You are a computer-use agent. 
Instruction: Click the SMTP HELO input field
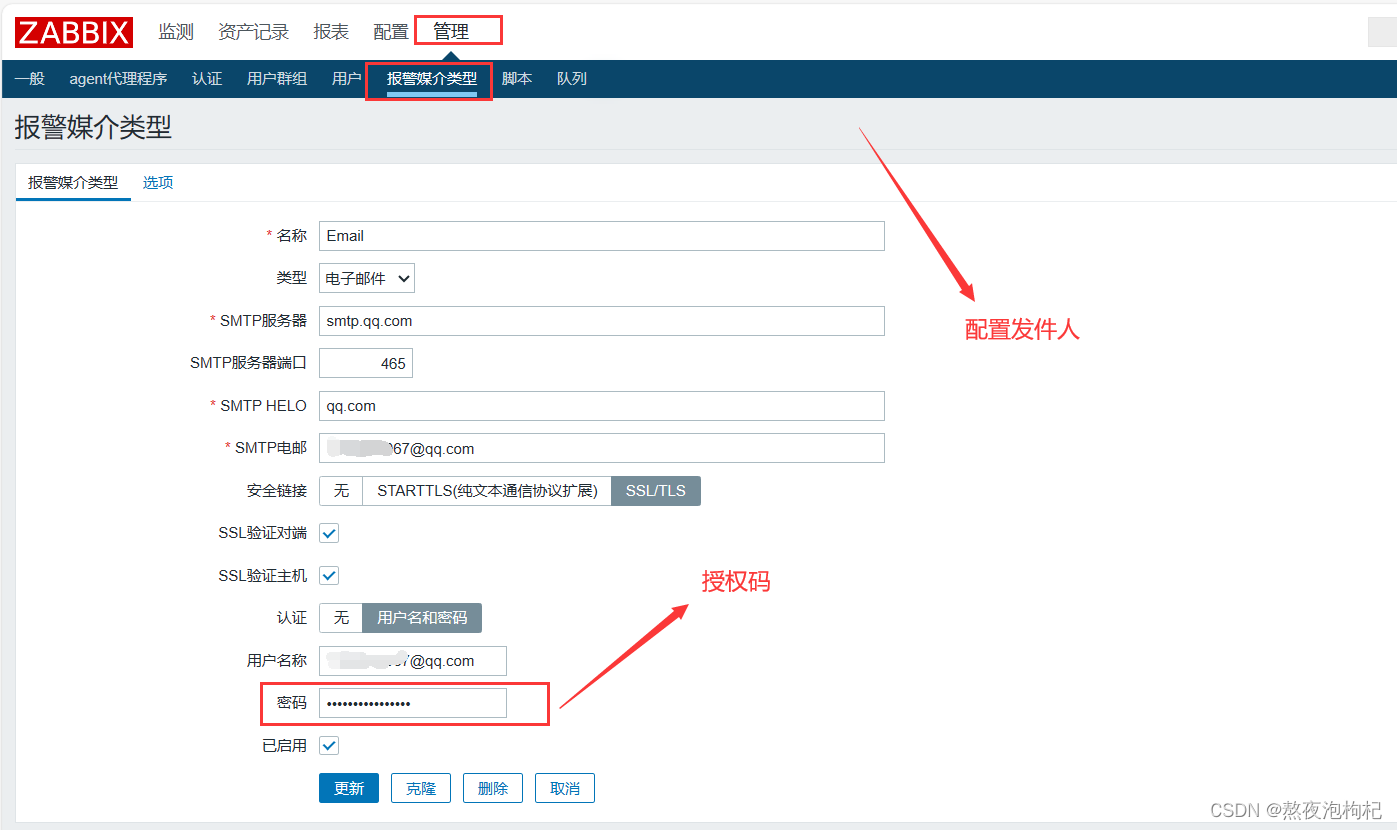click(602, 406)
